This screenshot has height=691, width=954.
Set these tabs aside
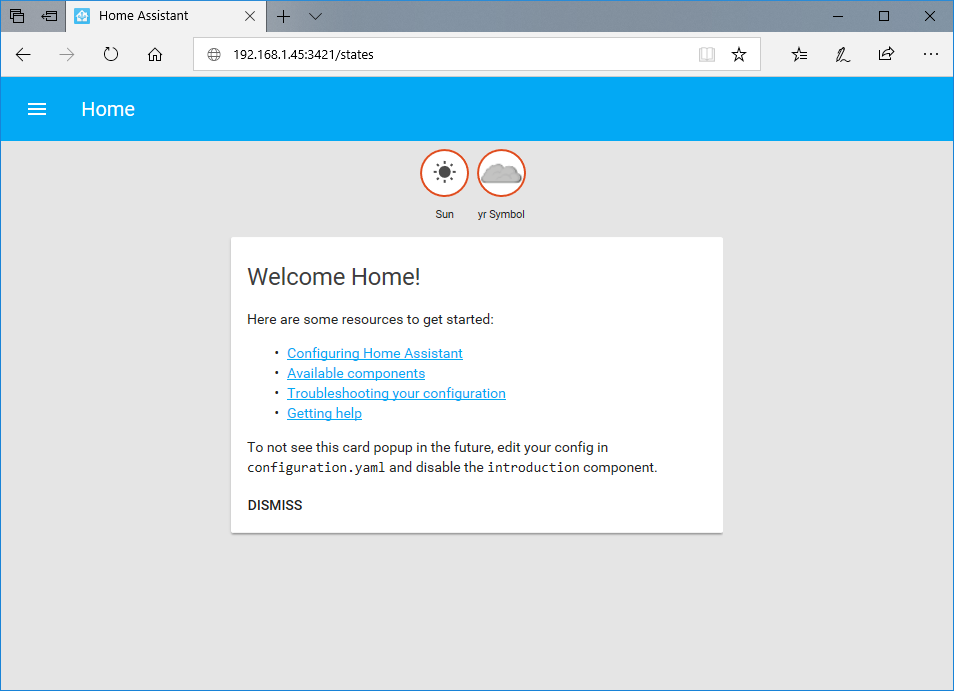(x=49, y=16)
